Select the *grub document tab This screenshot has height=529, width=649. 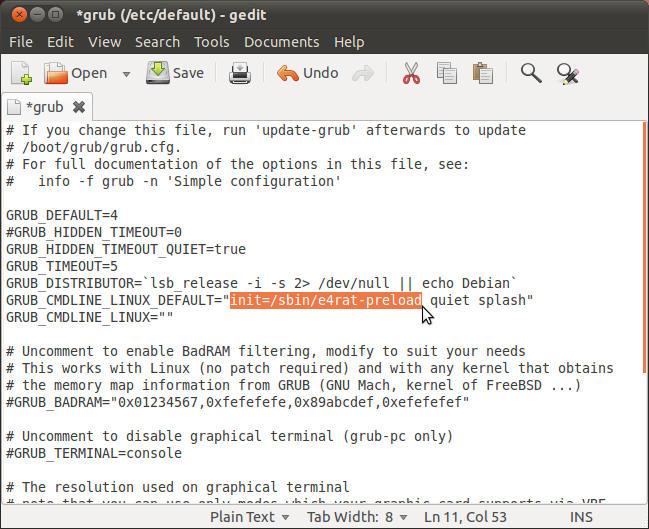[45, 107]
